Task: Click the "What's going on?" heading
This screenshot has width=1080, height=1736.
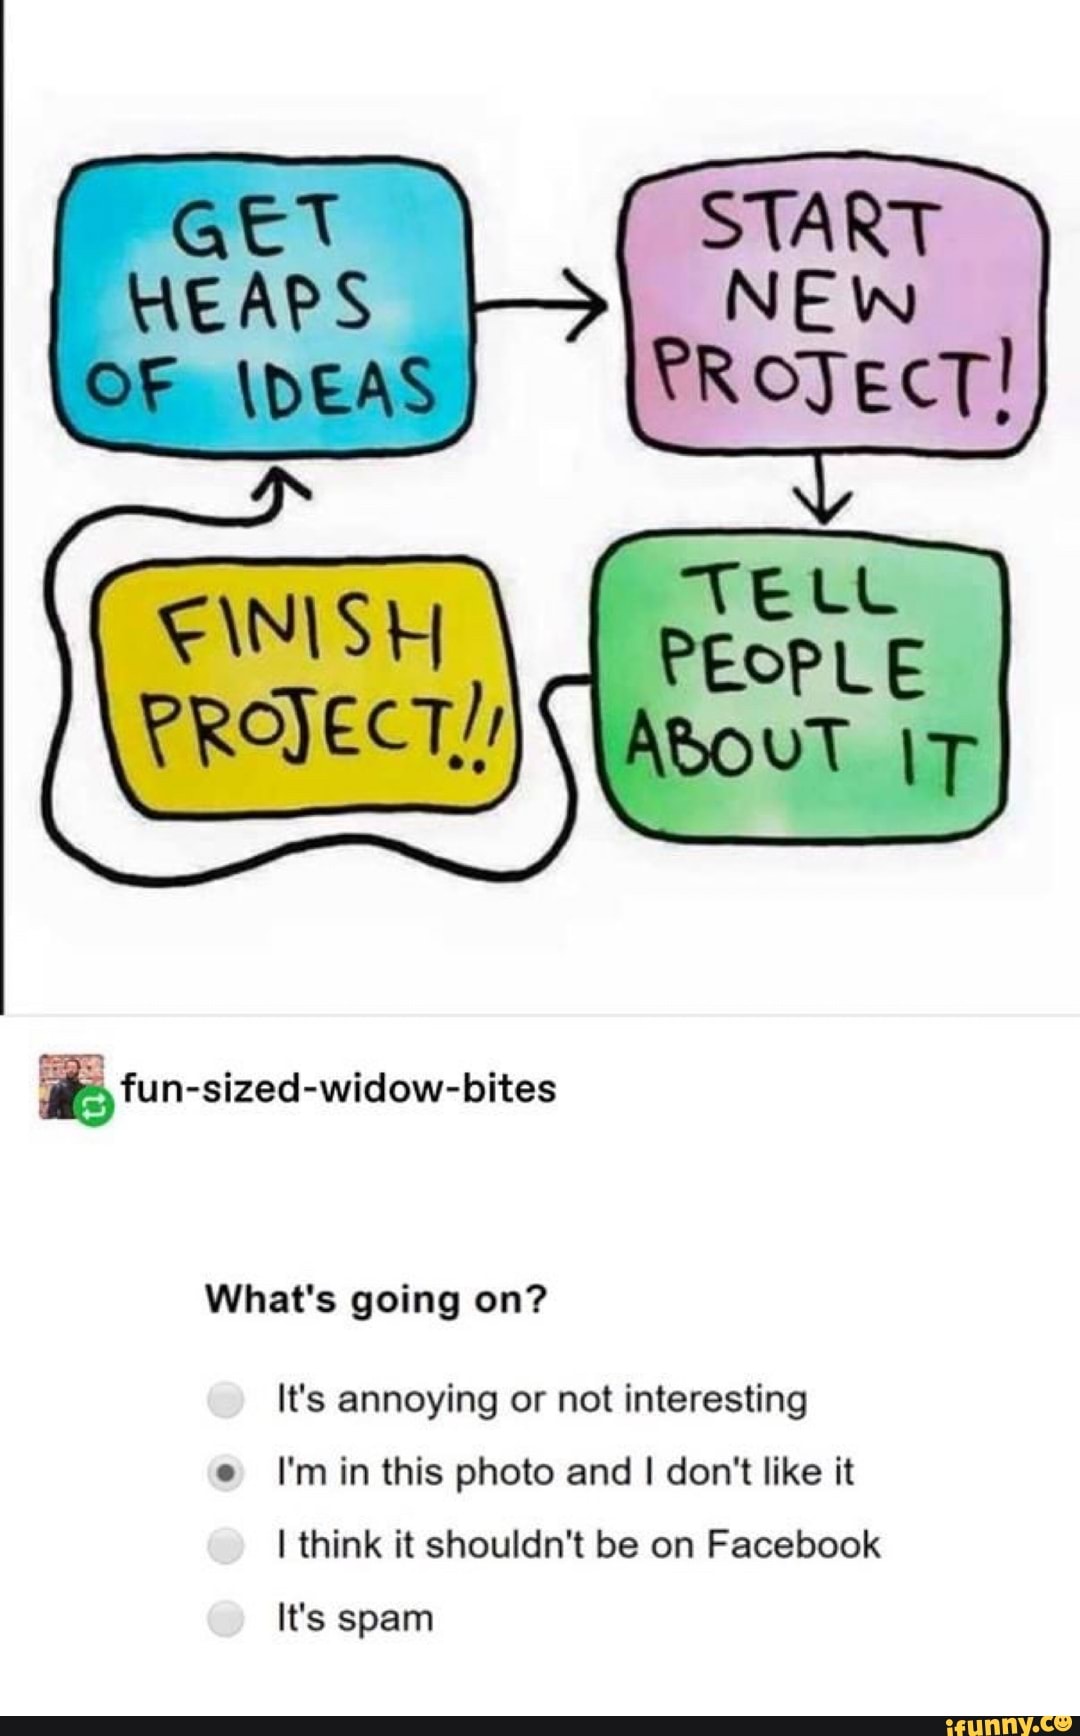Action: coord(377,1299)
